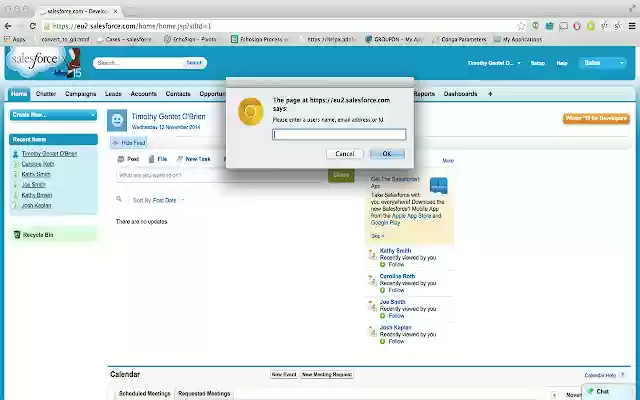Open the My Applications bookmark
The height and width of the screenshot is (400, 640).
point(518,40)
